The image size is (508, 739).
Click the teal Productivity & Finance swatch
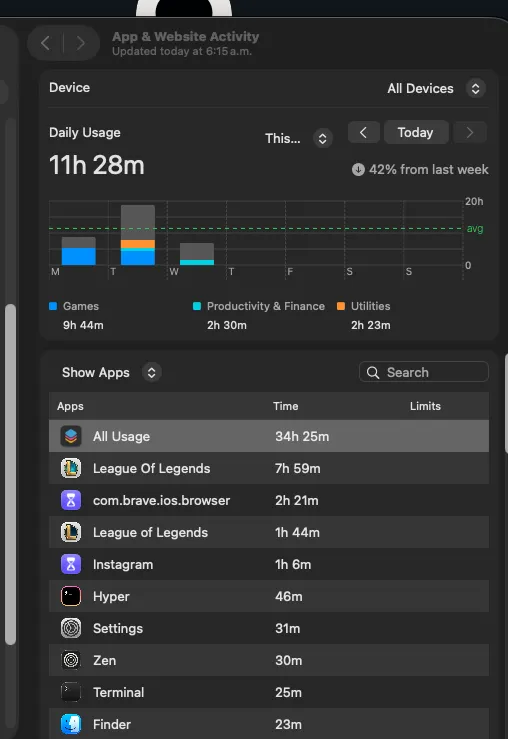tap(197, 306)
